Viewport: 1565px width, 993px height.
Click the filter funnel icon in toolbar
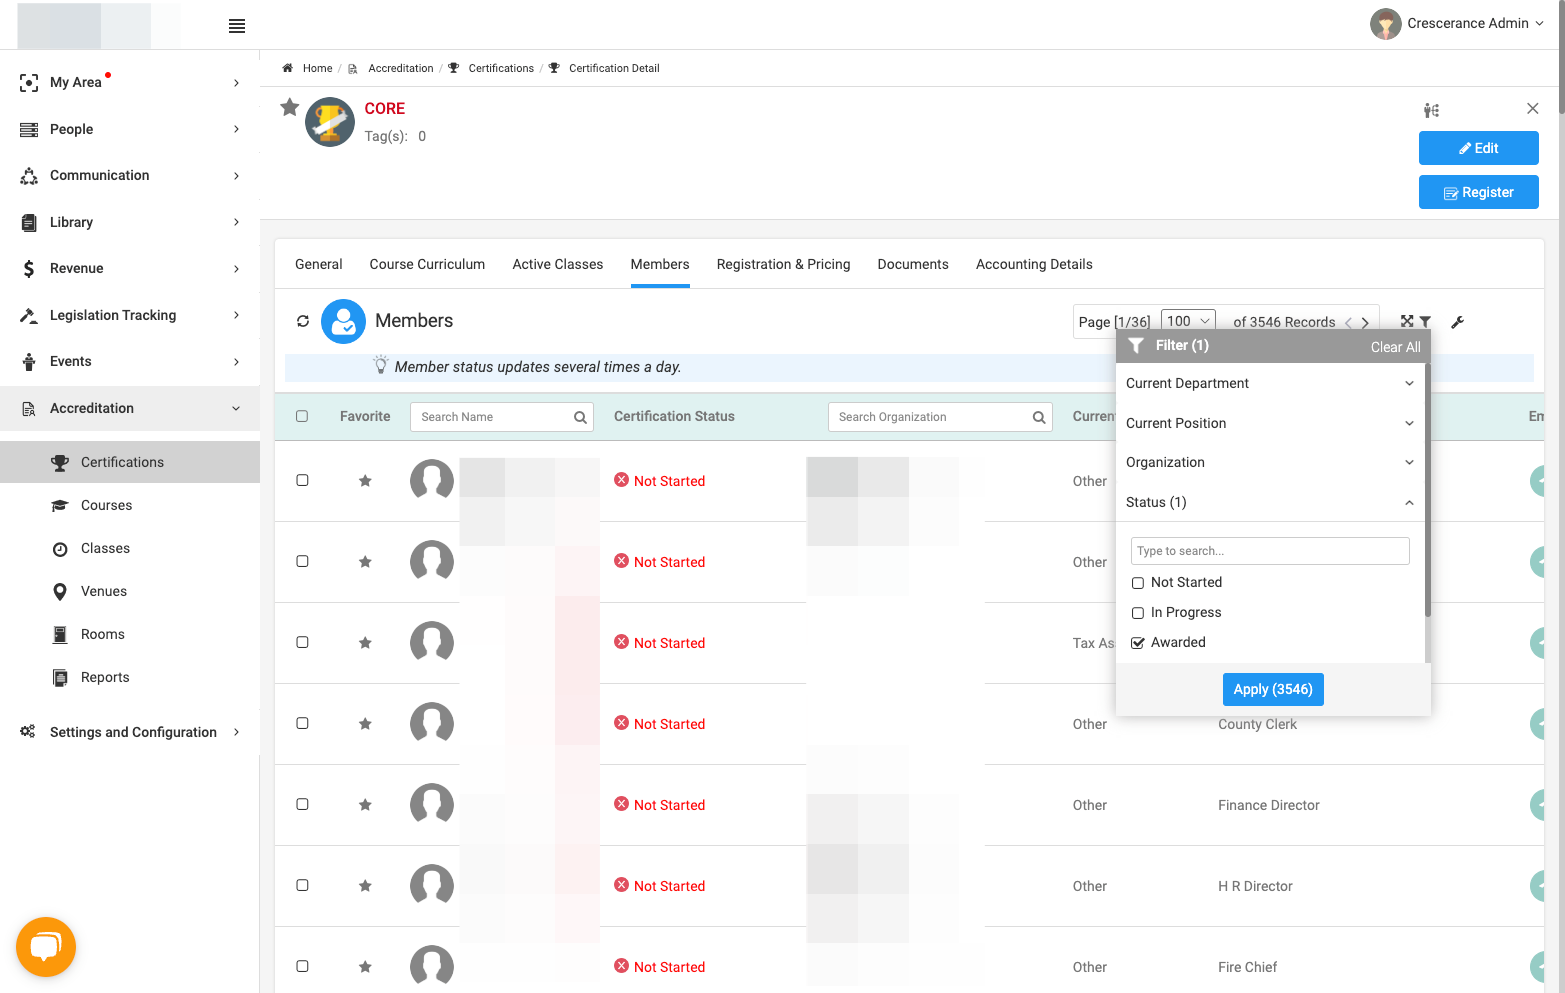click(1425, 322)
